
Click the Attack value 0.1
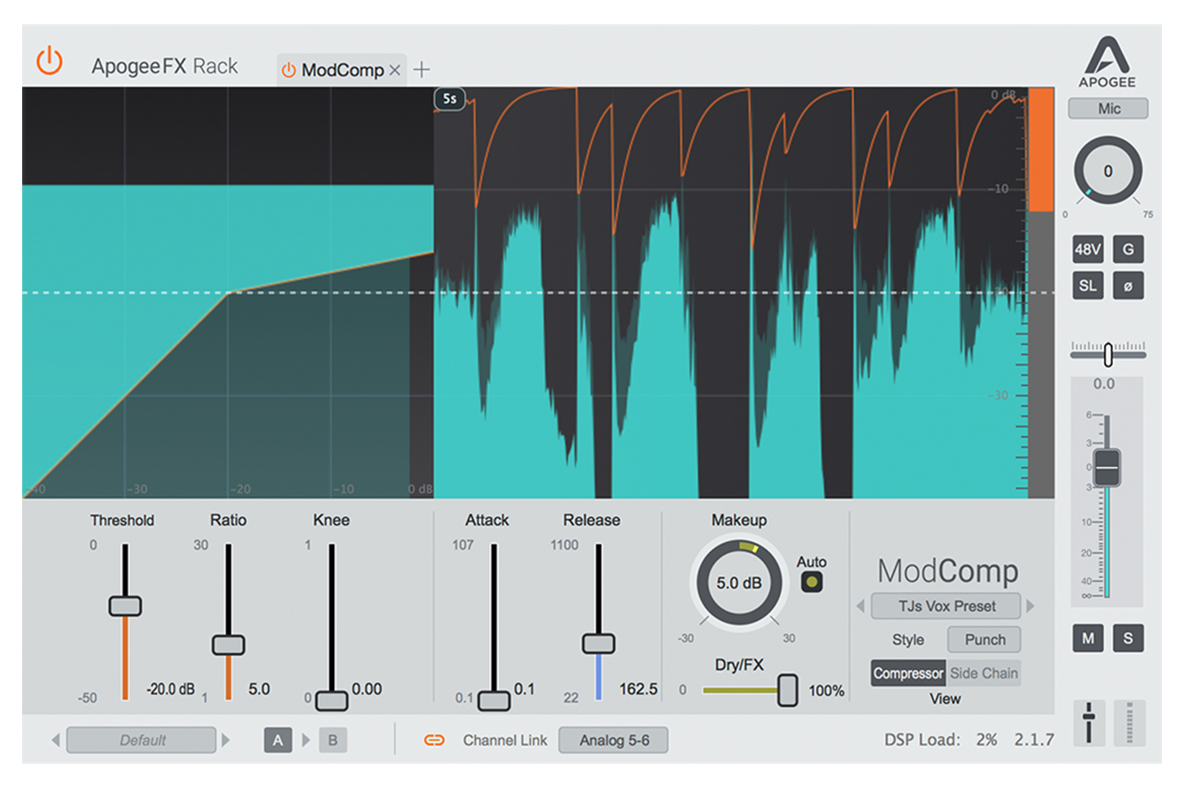tap(524, 689)
